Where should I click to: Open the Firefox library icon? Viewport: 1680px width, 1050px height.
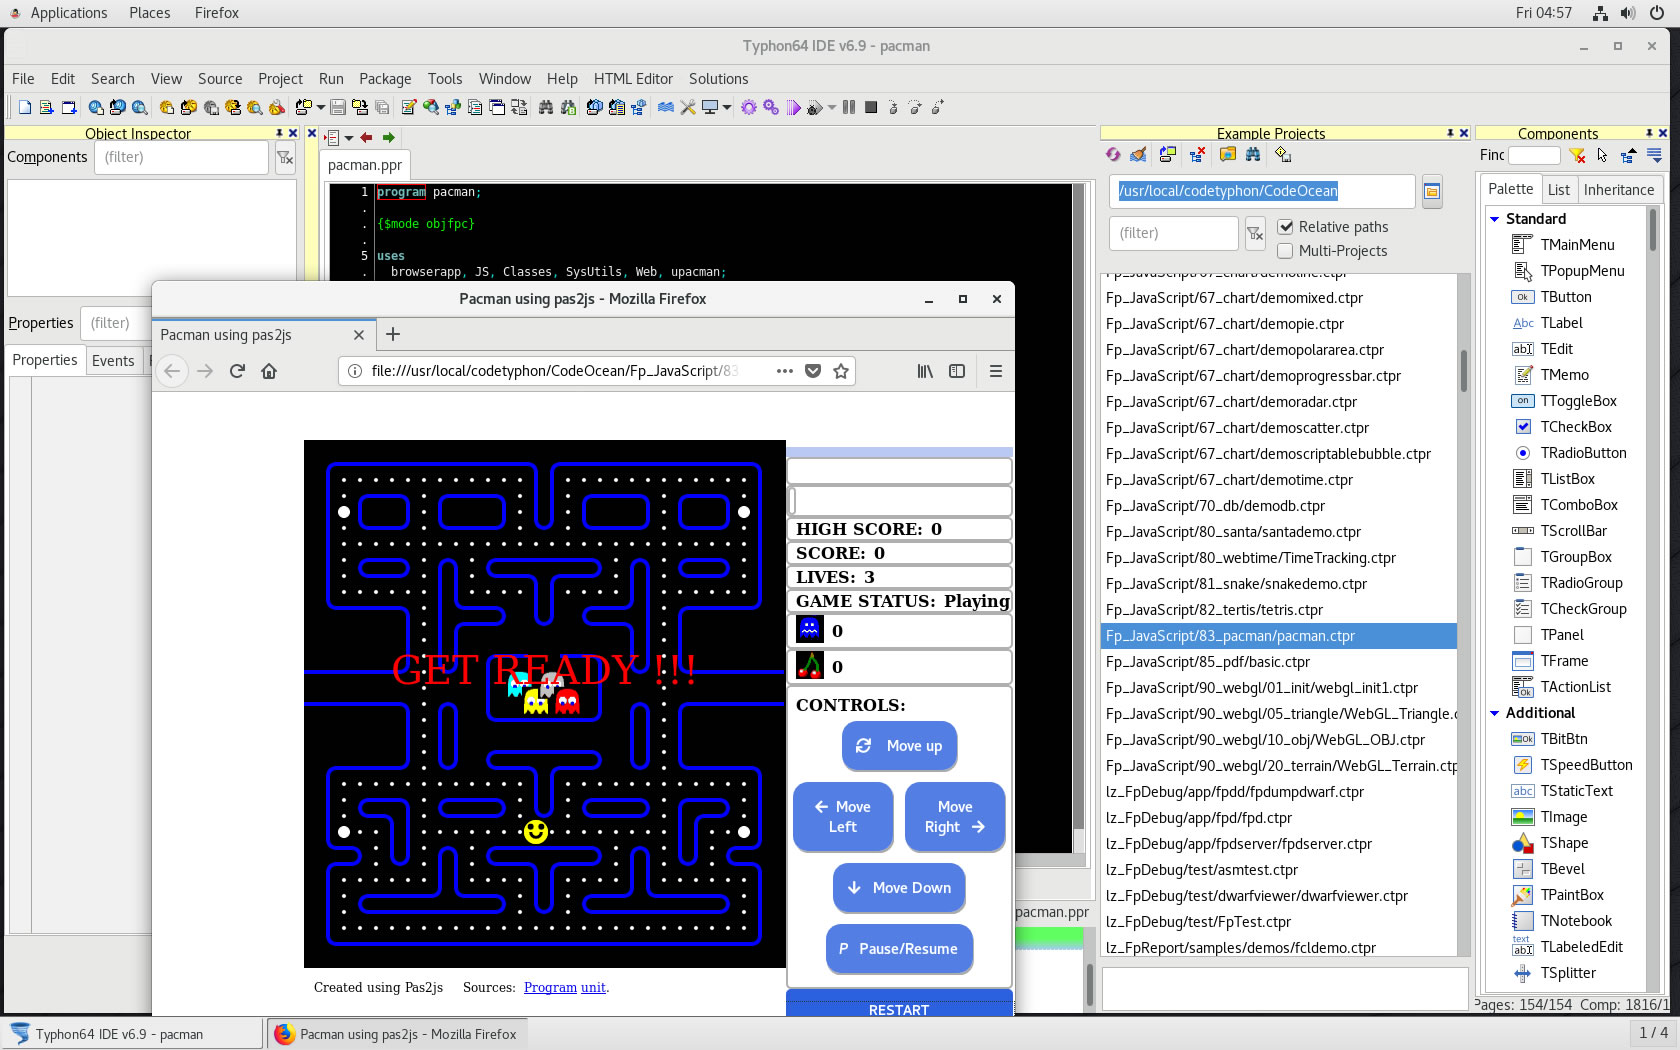coord(925,371)
